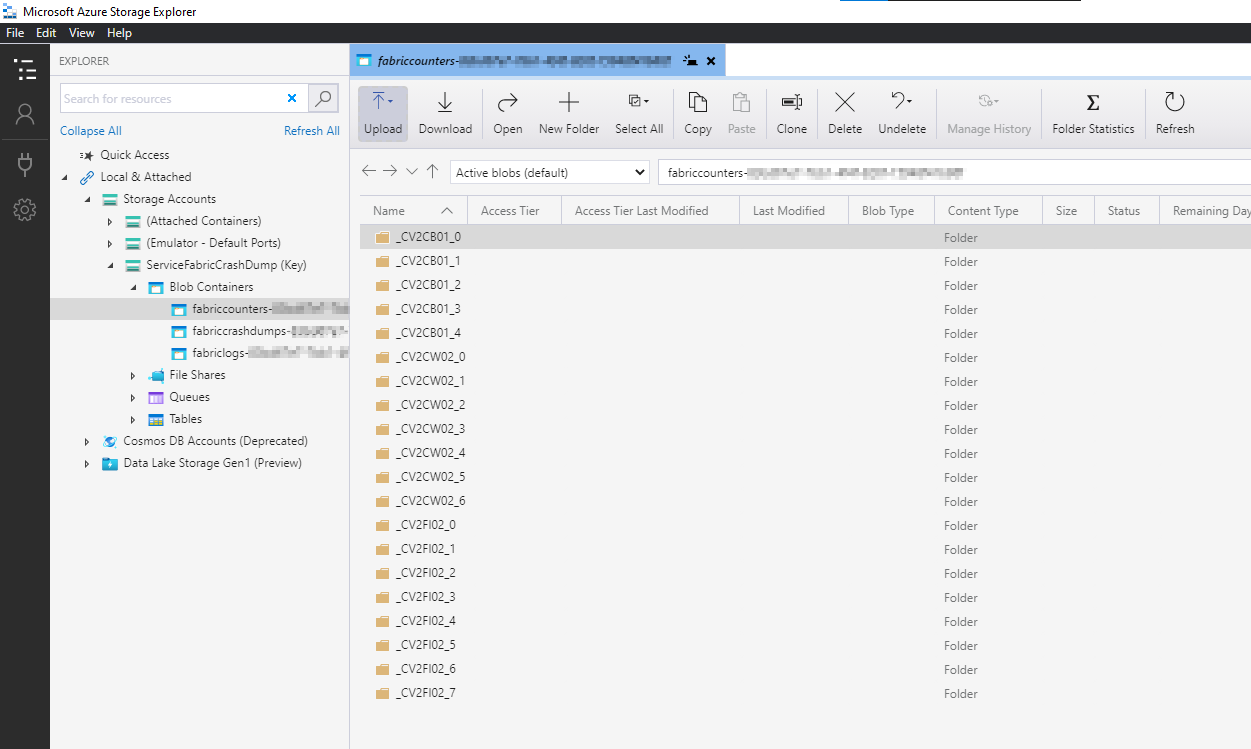
Task: Select the _CV2FI02_7 folder row
Action: 805,693
